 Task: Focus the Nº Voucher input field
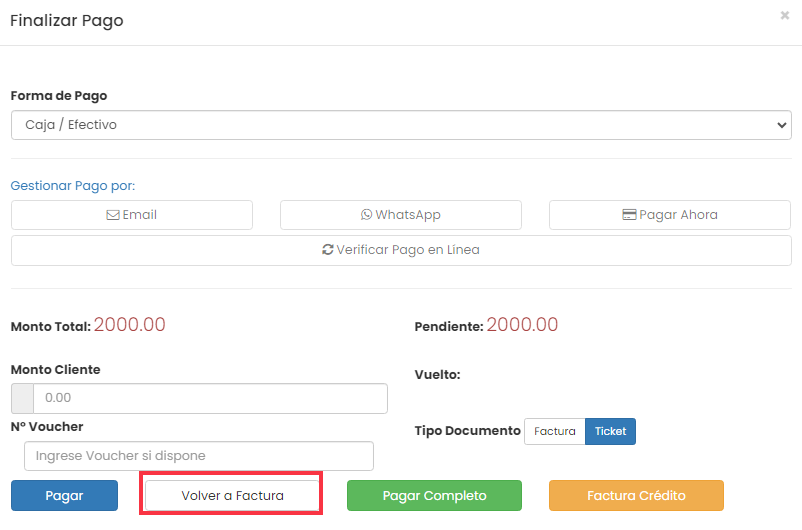coord(199,456)
